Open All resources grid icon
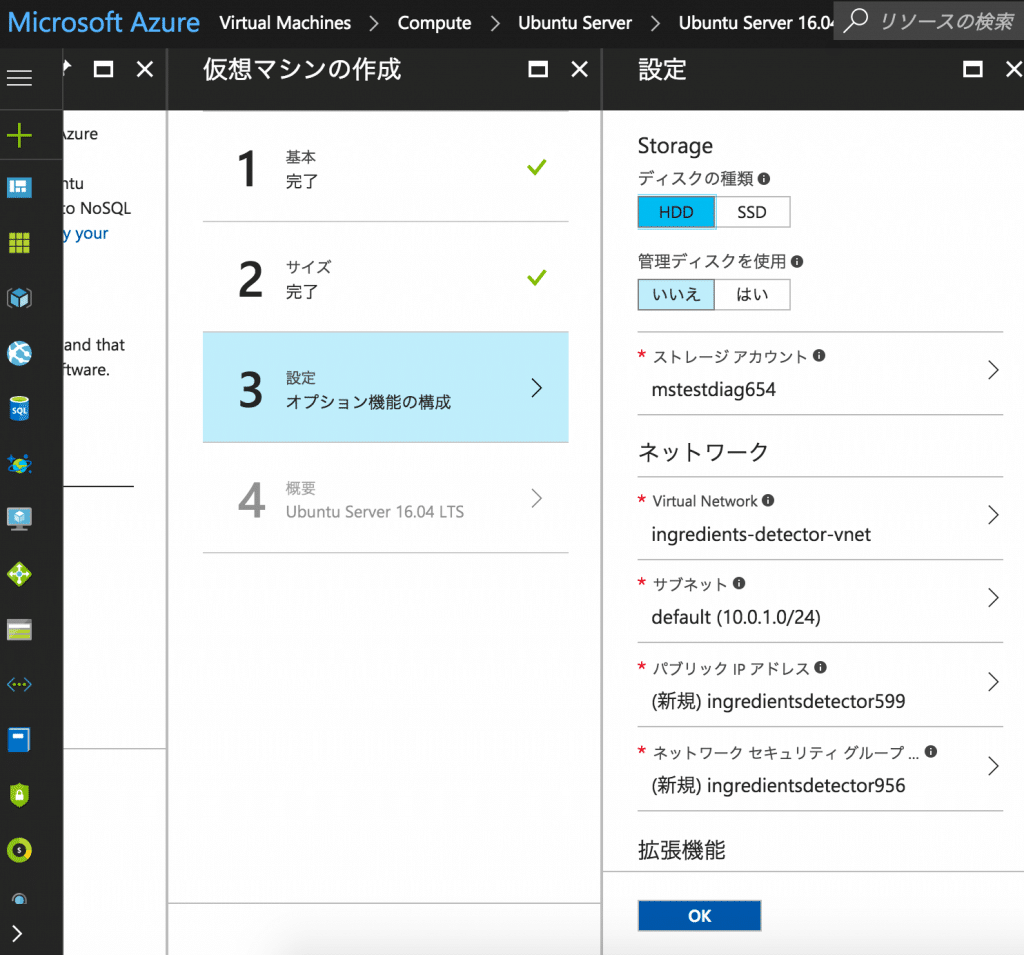 [19, 243]
